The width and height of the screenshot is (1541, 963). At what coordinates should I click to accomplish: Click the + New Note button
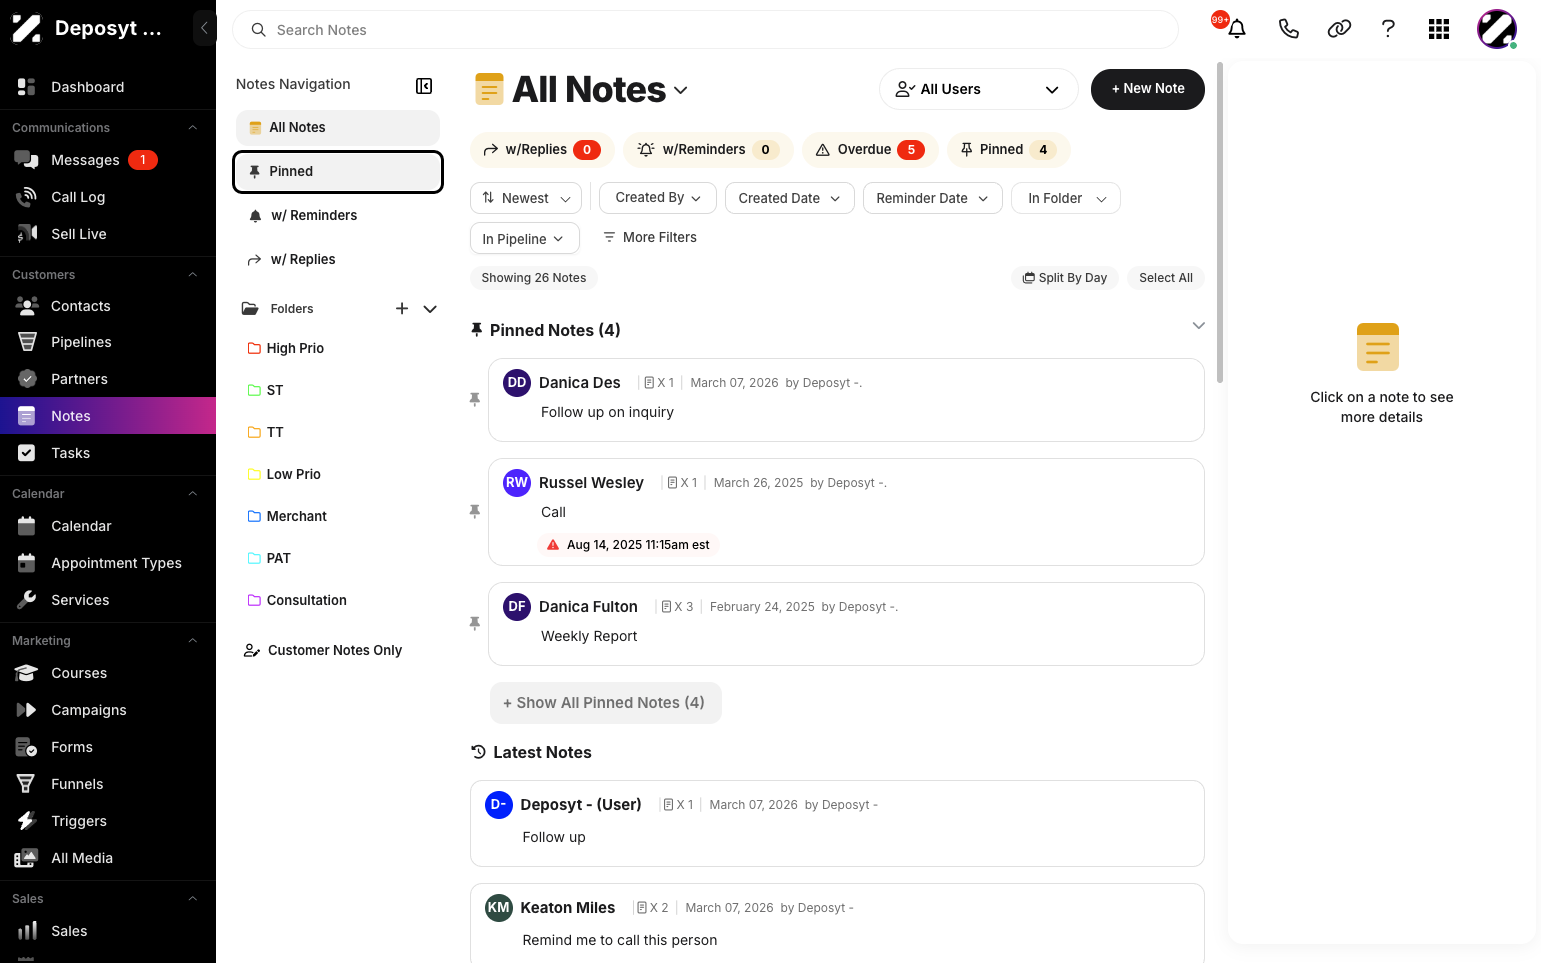(x=1148, y=89)
